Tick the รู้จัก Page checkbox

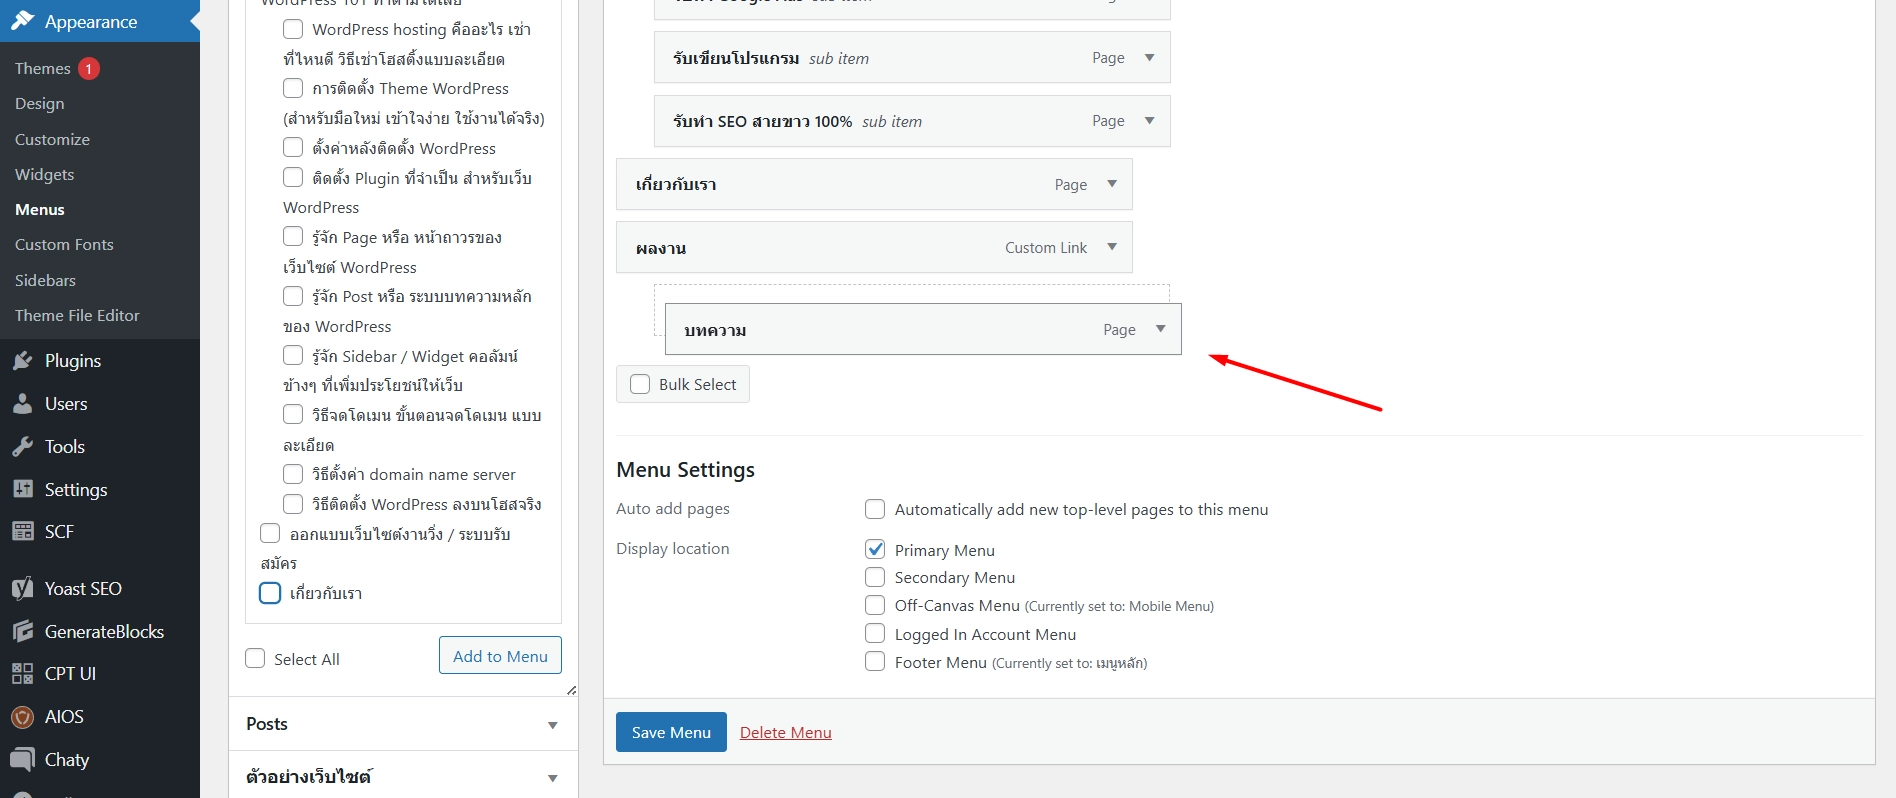(293, 236)
